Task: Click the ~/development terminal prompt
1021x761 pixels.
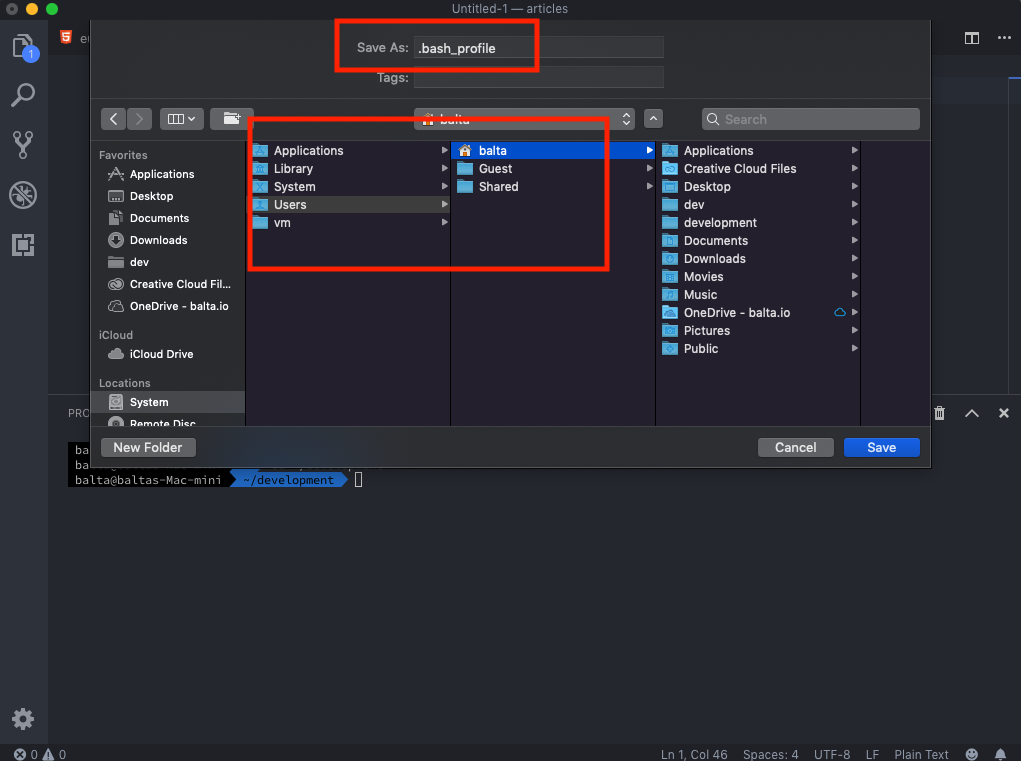Action: click(x=289, y=480)
